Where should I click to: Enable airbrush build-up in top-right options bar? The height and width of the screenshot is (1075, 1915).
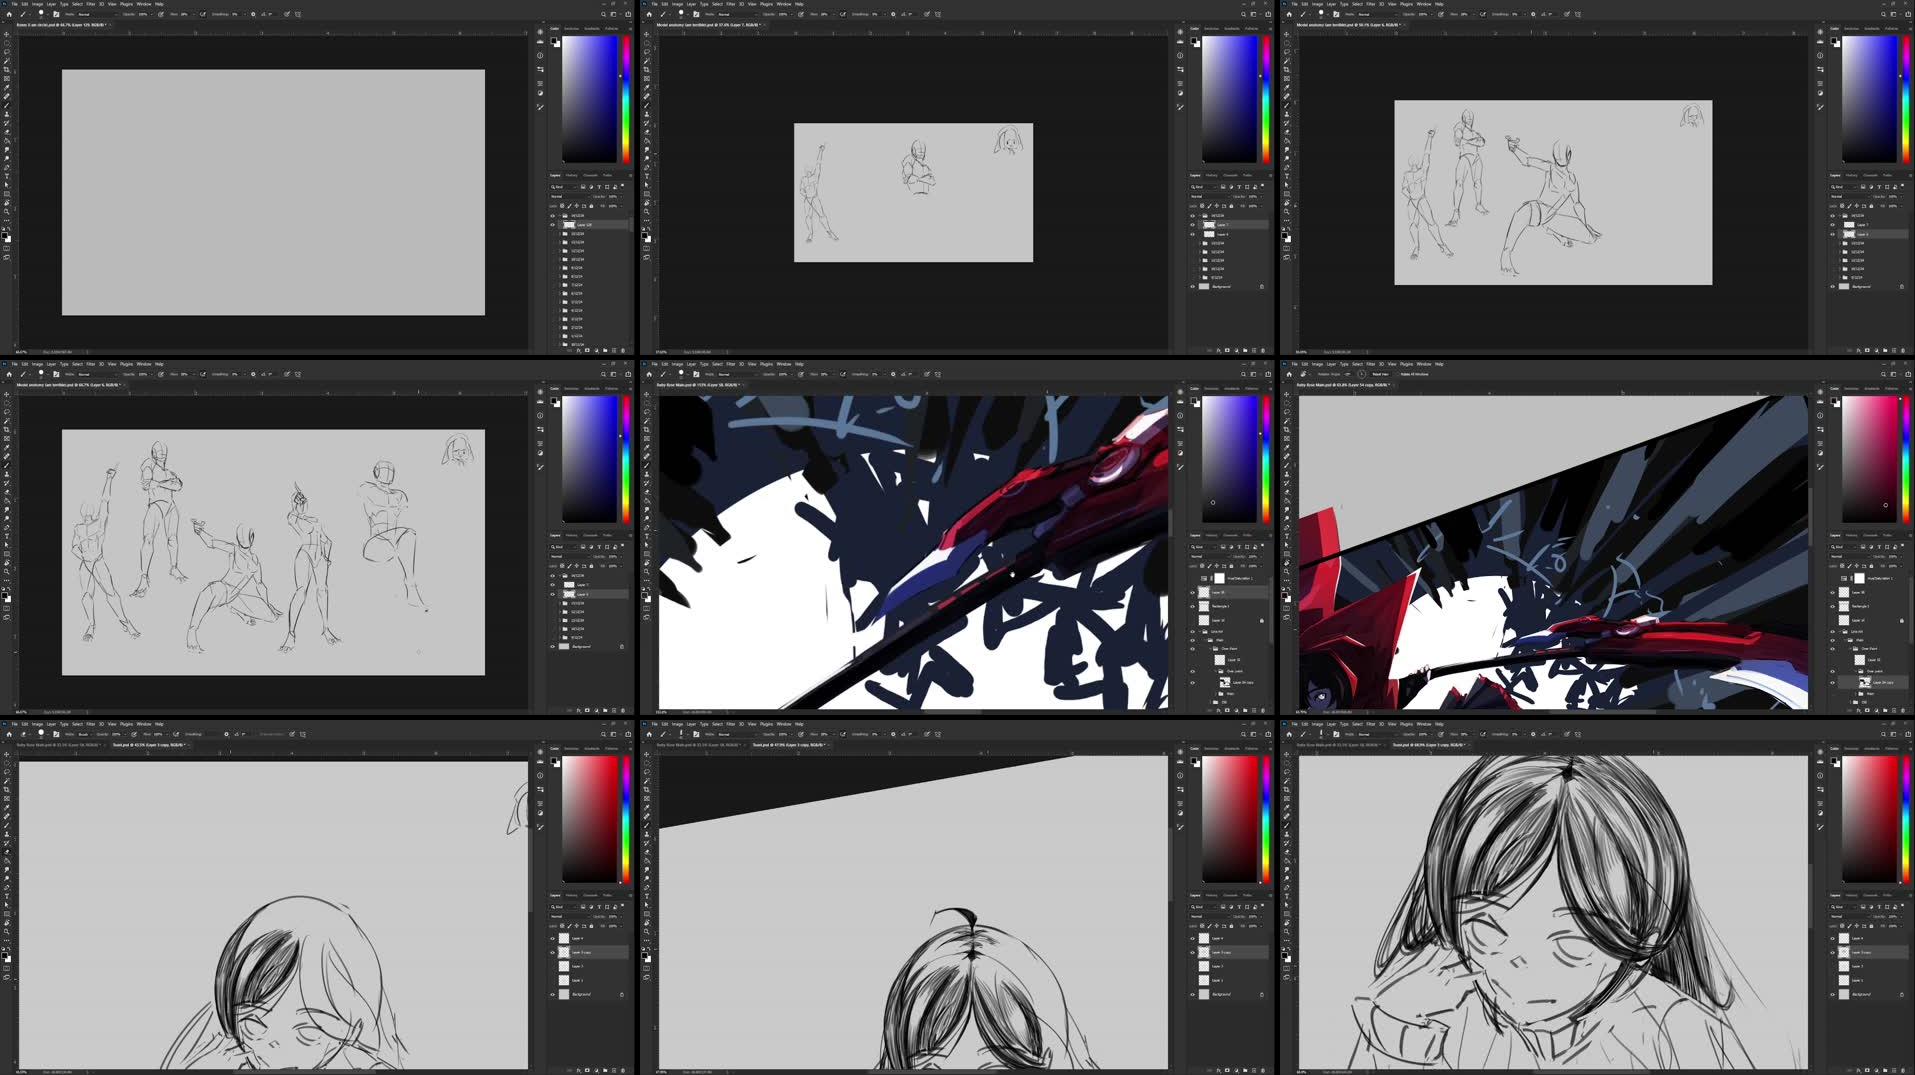[1483, 14]
